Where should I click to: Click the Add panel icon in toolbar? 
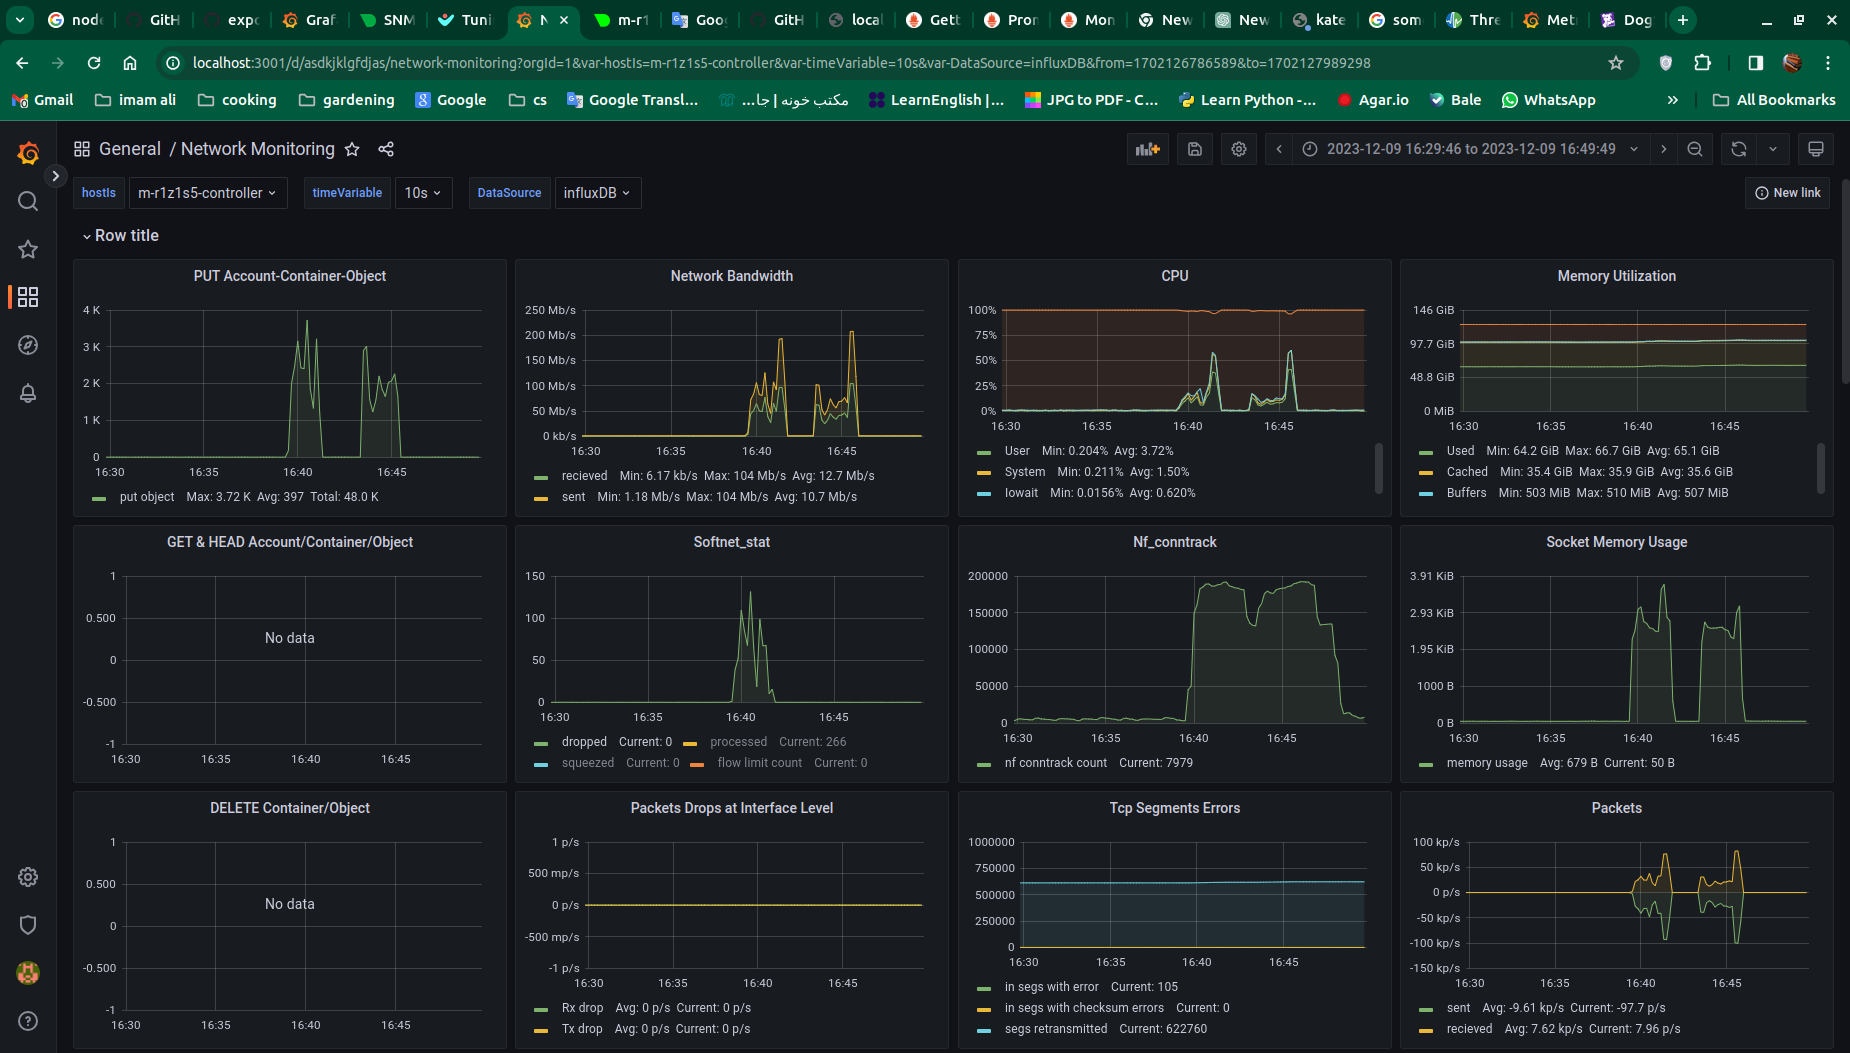[1147, 149]
